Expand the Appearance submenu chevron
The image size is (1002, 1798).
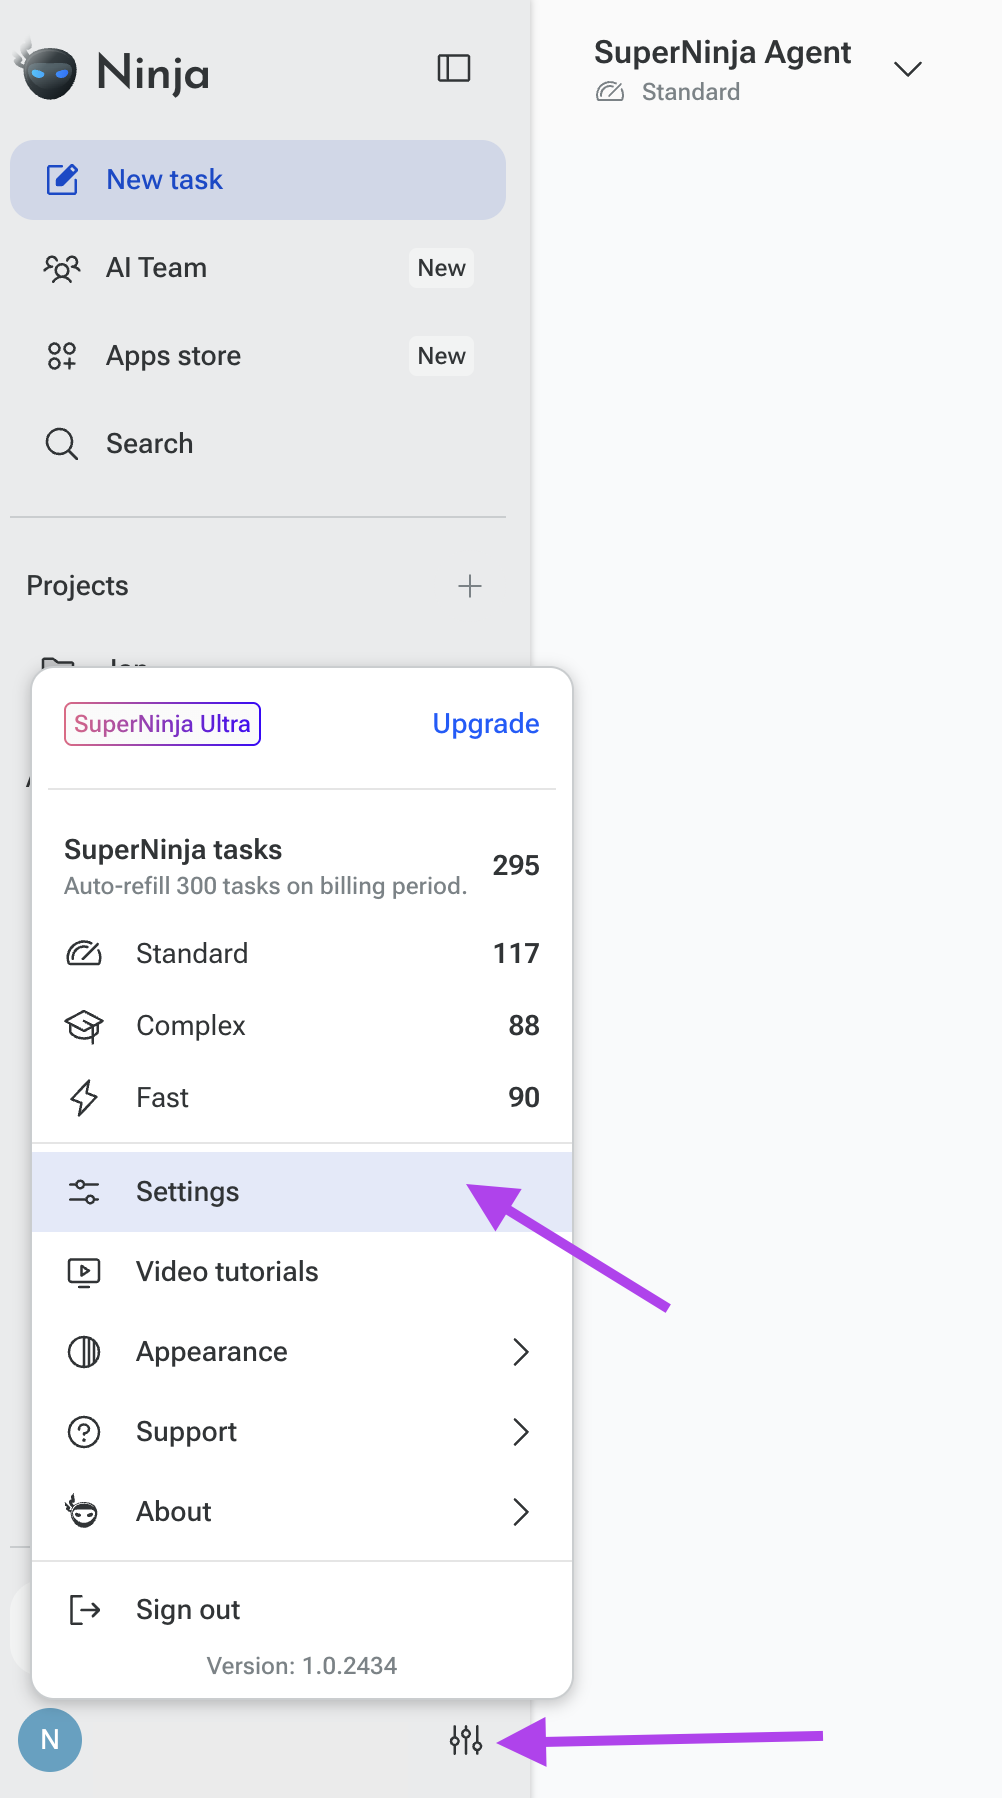pos(520,1352)
